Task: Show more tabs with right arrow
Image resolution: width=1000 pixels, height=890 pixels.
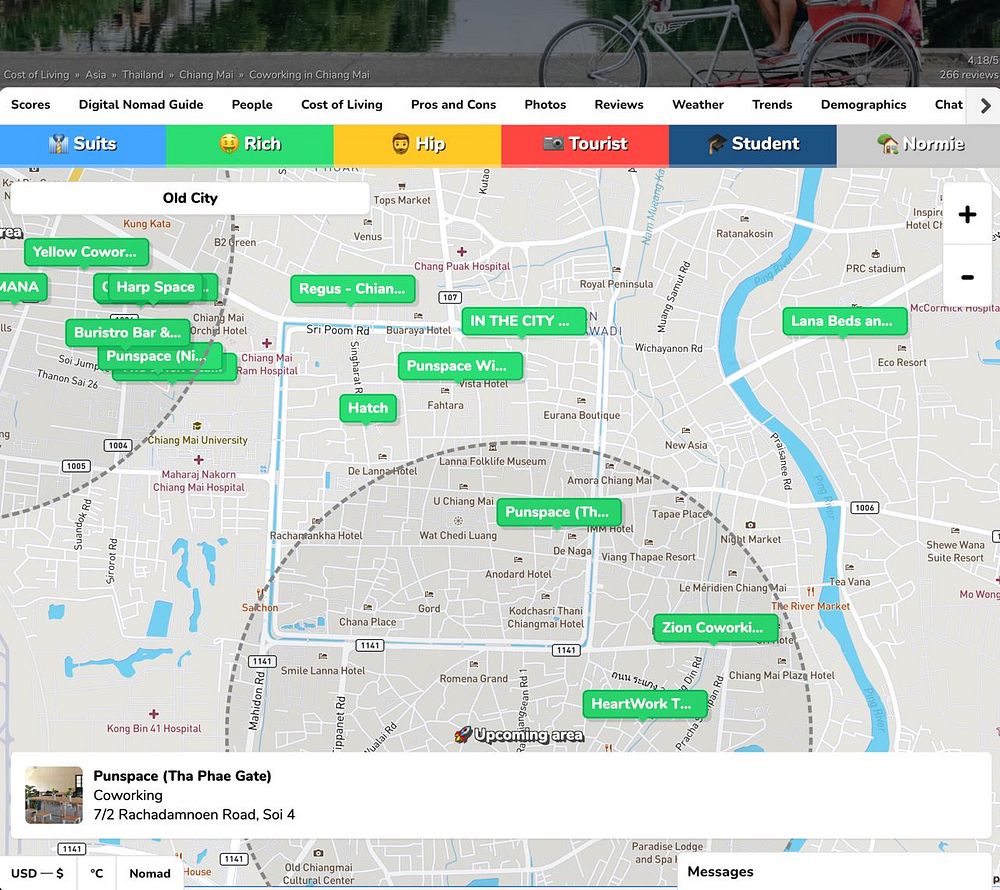Action: [x=985, y=106]
